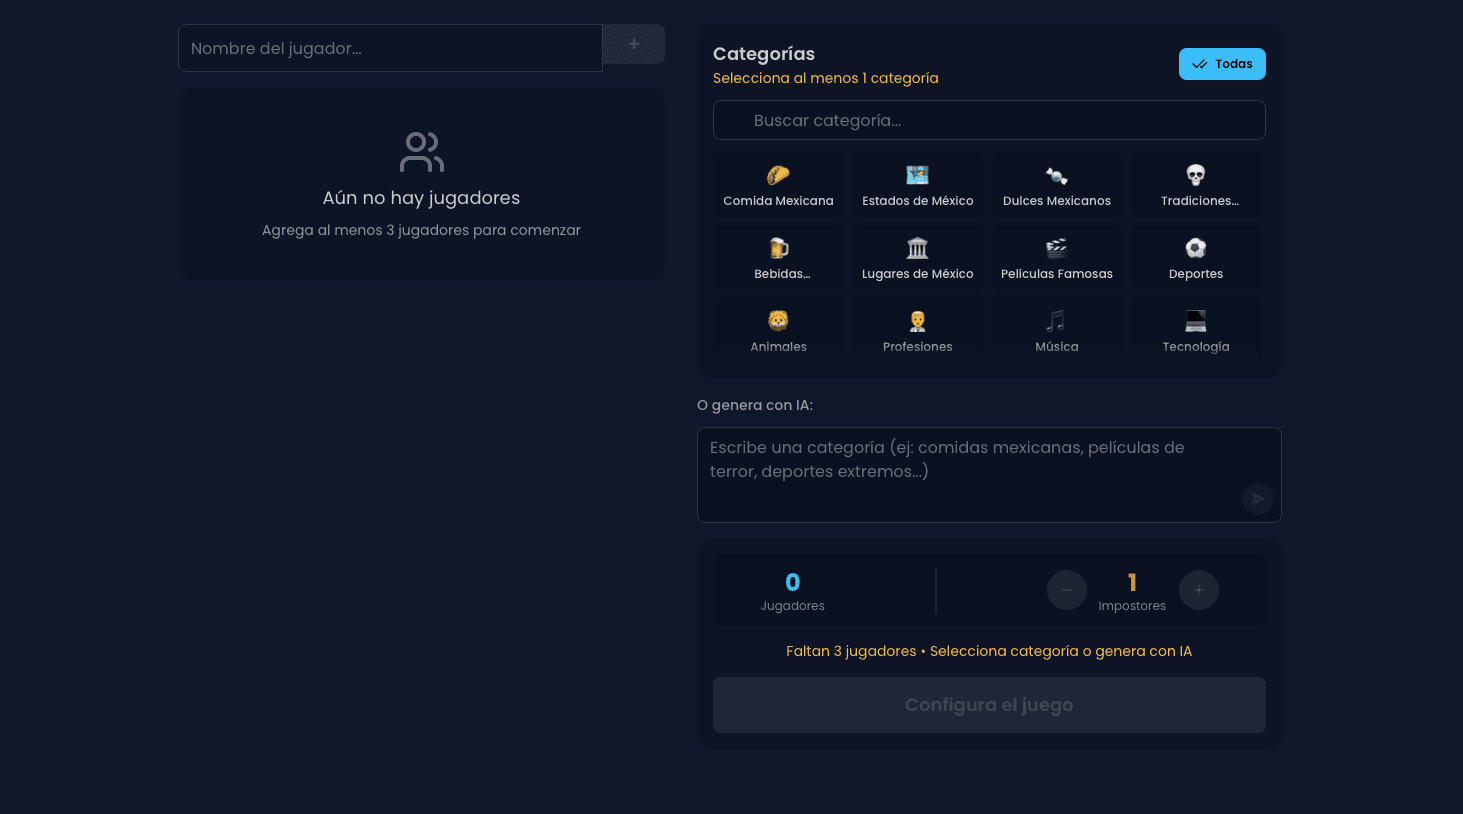Choose the Películas Famosas clapperboard category
The height and width of the screenshot is (814, 1463).
[1056, 259]
